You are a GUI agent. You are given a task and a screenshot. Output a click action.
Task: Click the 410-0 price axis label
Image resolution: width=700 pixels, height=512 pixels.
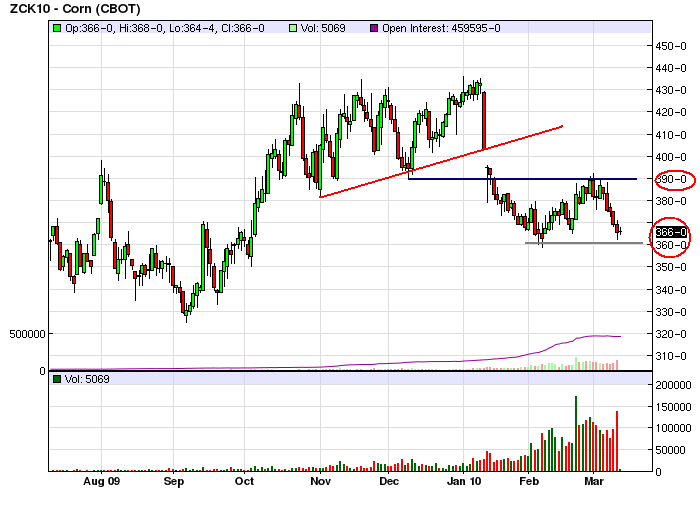pos(671,135)
